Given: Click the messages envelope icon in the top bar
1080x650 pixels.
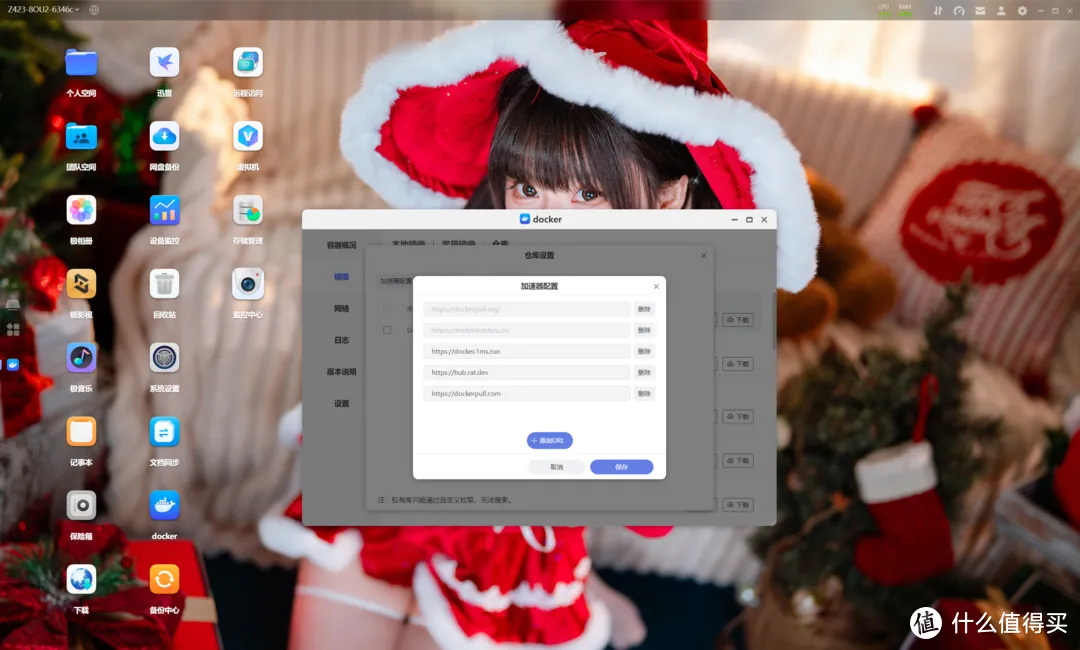Looking at the screenshot, I should (980, 10).
